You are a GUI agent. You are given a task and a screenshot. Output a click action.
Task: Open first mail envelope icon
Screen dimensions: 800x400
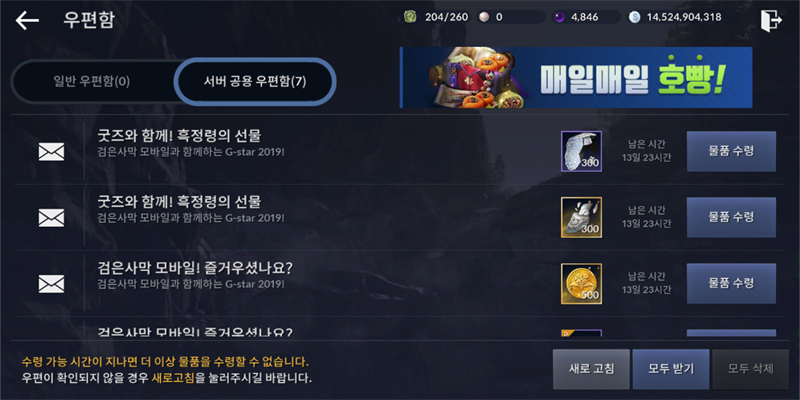(52, 152)
